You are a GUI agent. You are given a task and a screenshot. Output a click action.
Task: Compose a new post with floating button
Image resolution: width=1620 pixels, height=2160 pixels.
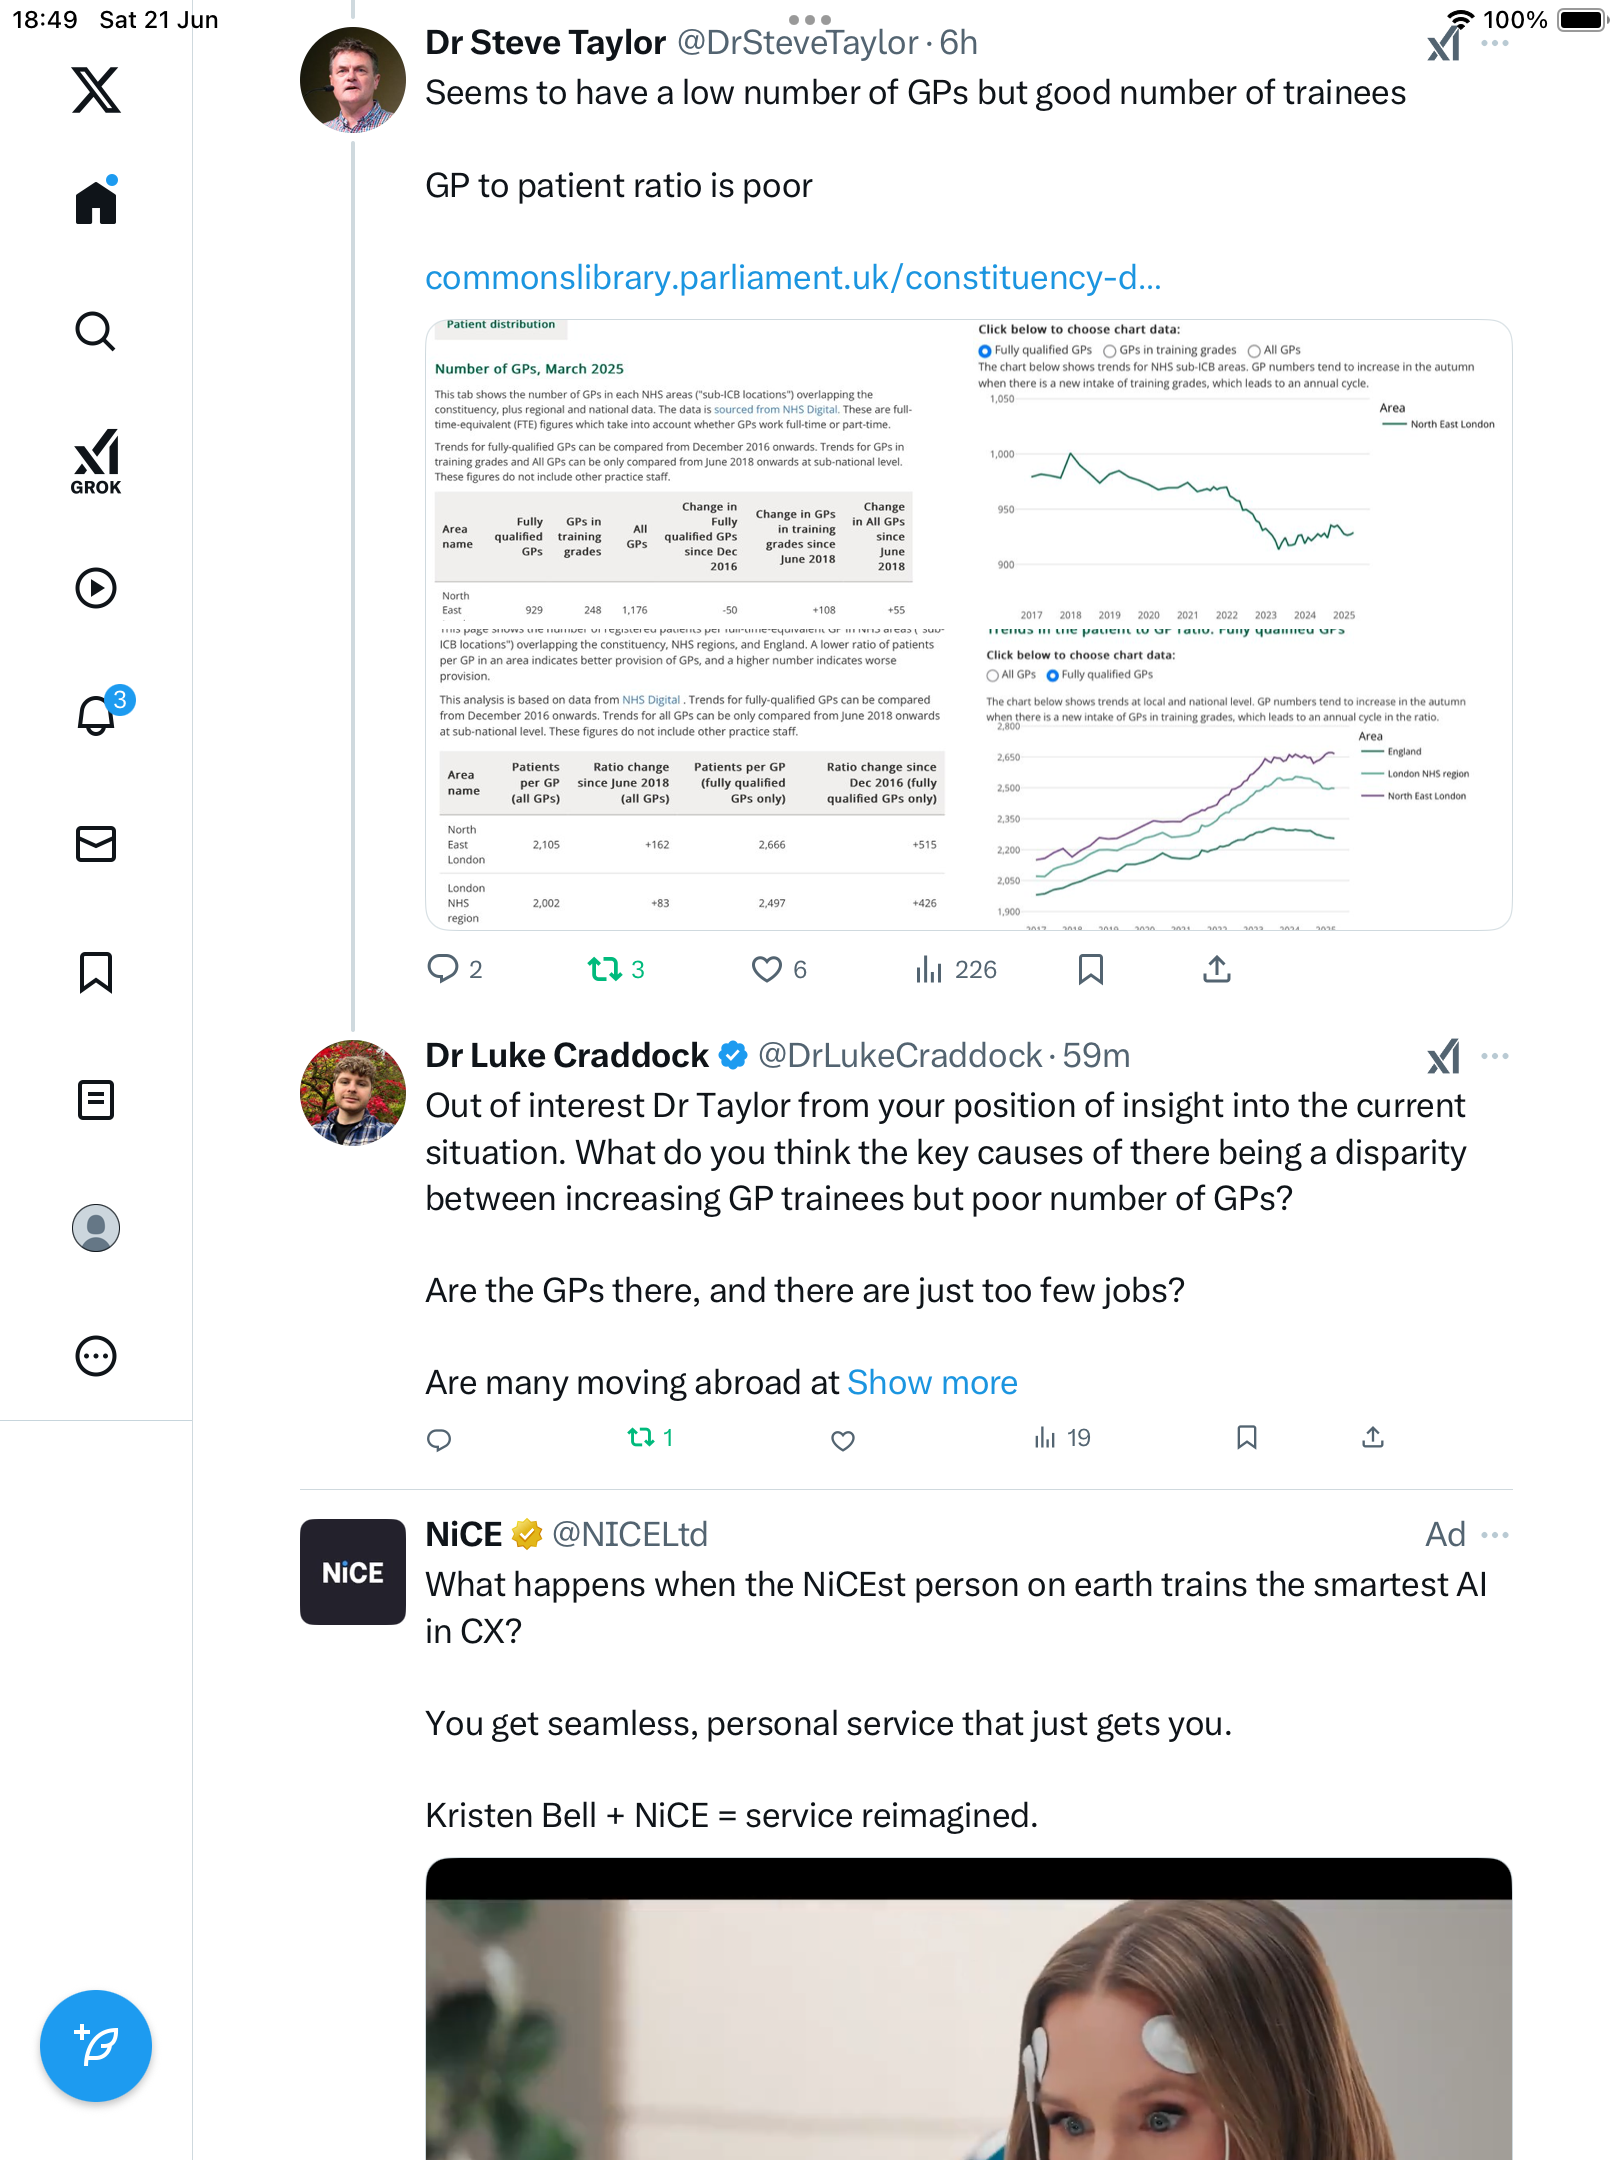96,2046
